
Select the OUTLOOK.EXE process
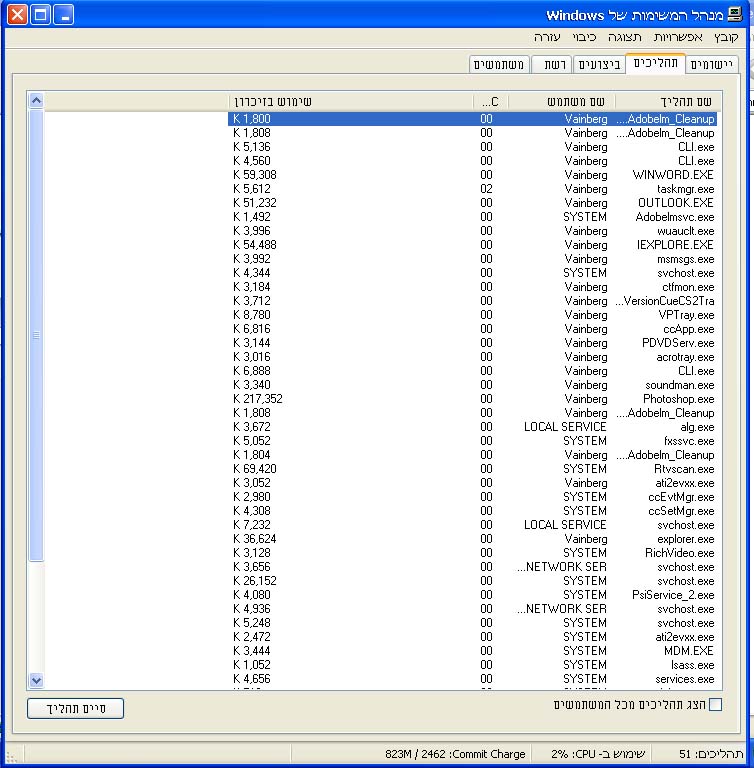(472, 203)
